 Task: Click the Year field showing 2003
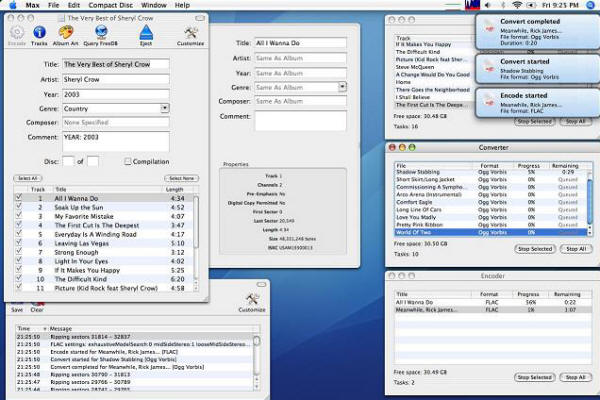(116, 94)
